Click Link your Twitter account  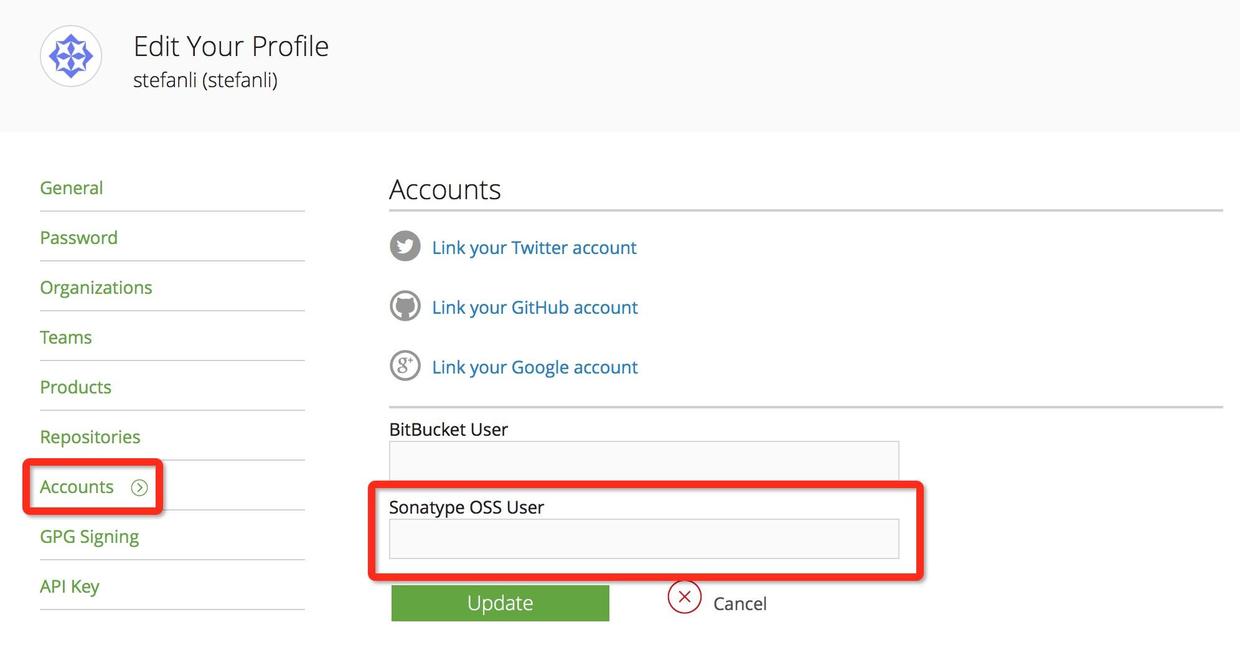pos(534,248)
